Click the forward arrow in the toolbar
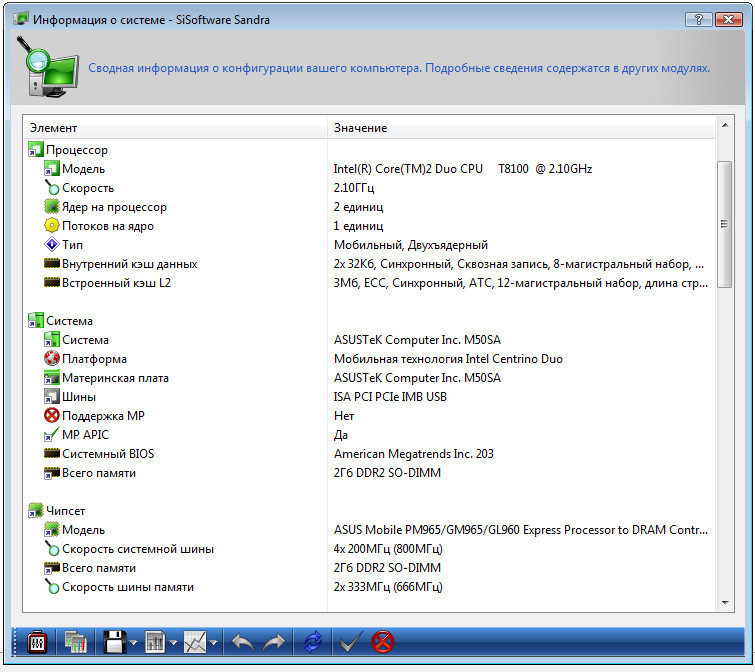 coord(274,642)
